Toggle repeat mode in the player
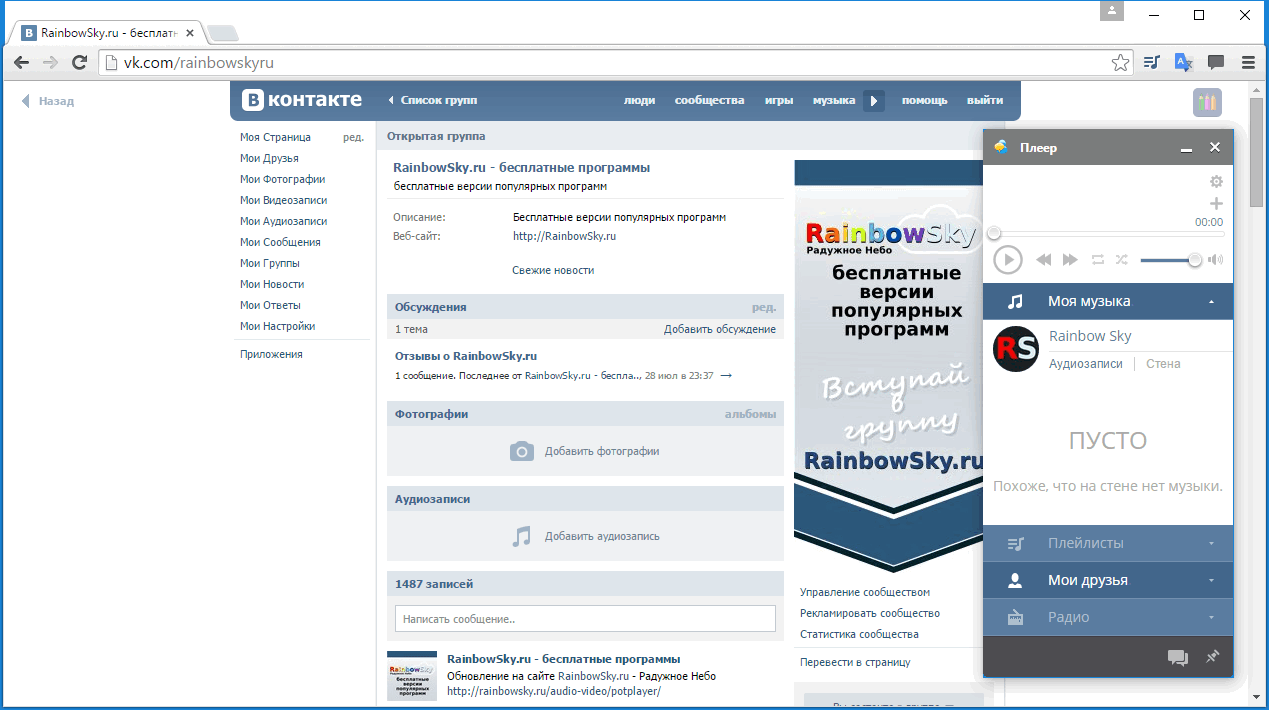 1098,260
